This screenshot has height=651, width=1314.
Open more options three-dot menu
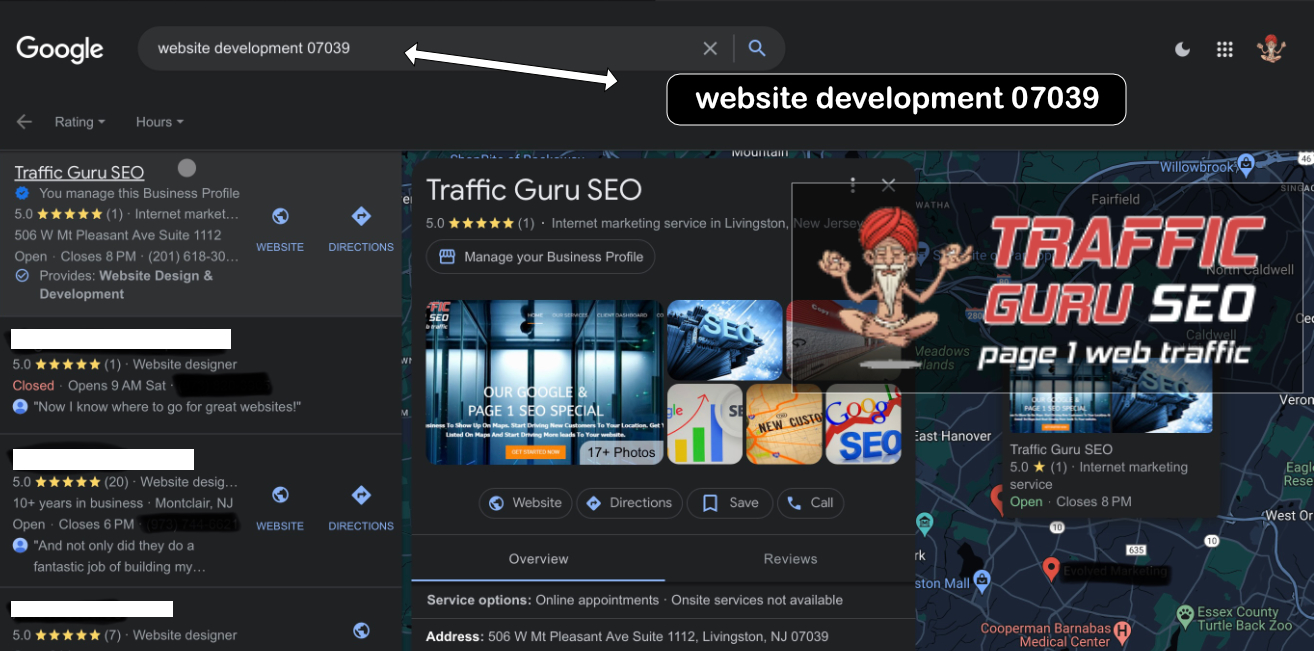coord(853,185)
